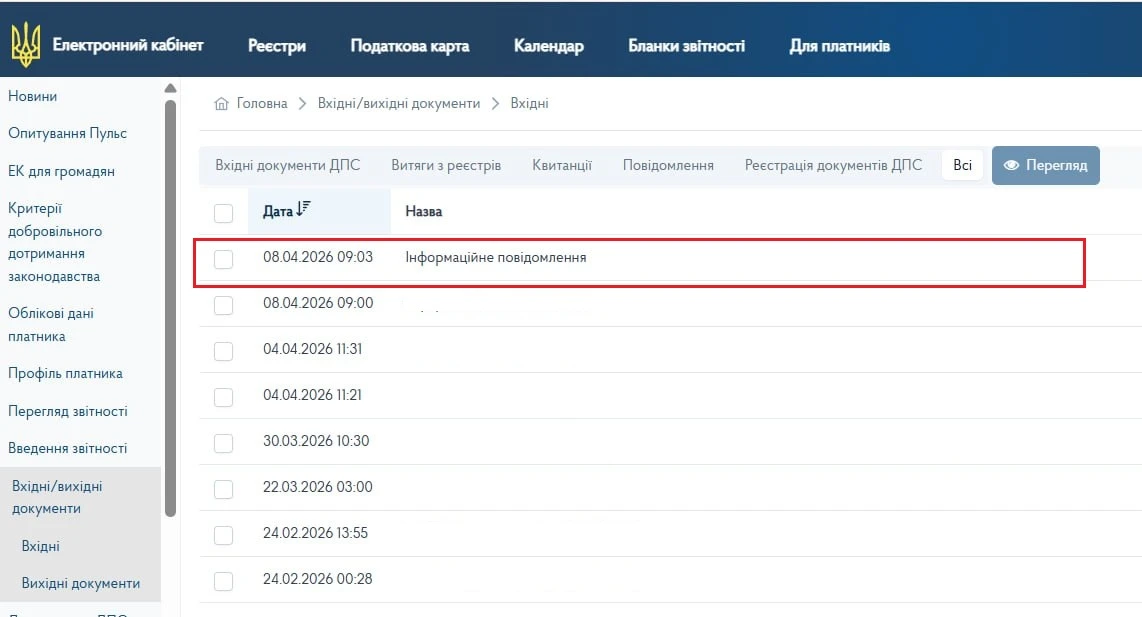The width and height of the screenshot is (1142, 617).
Task: Click the Перегляд button
Action: [x=1046, y=165]
